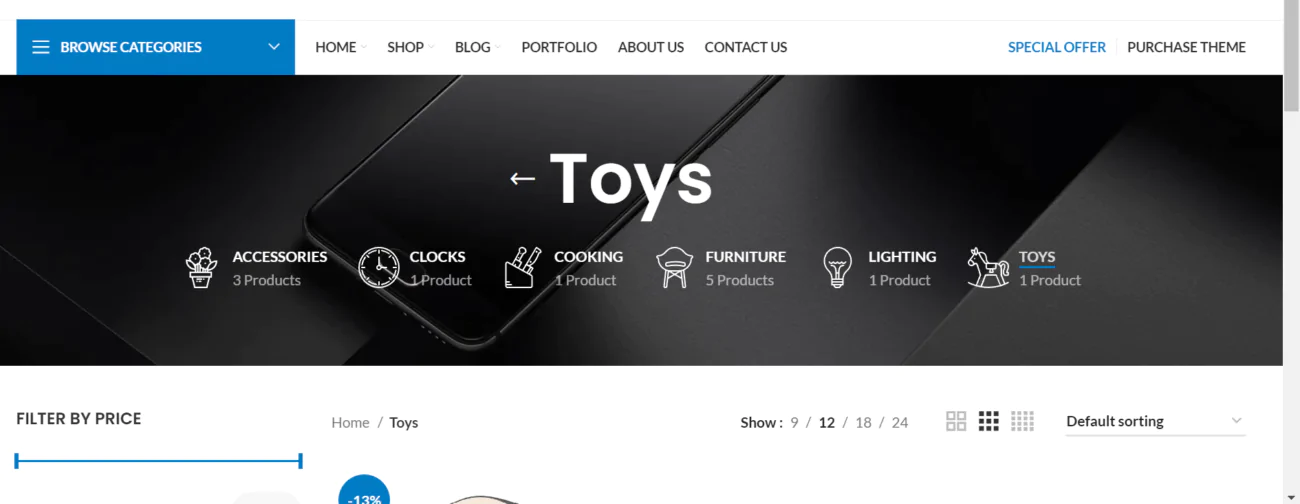
Task: Click the Lighting category bulb icon
Action: tap(837, 268)
